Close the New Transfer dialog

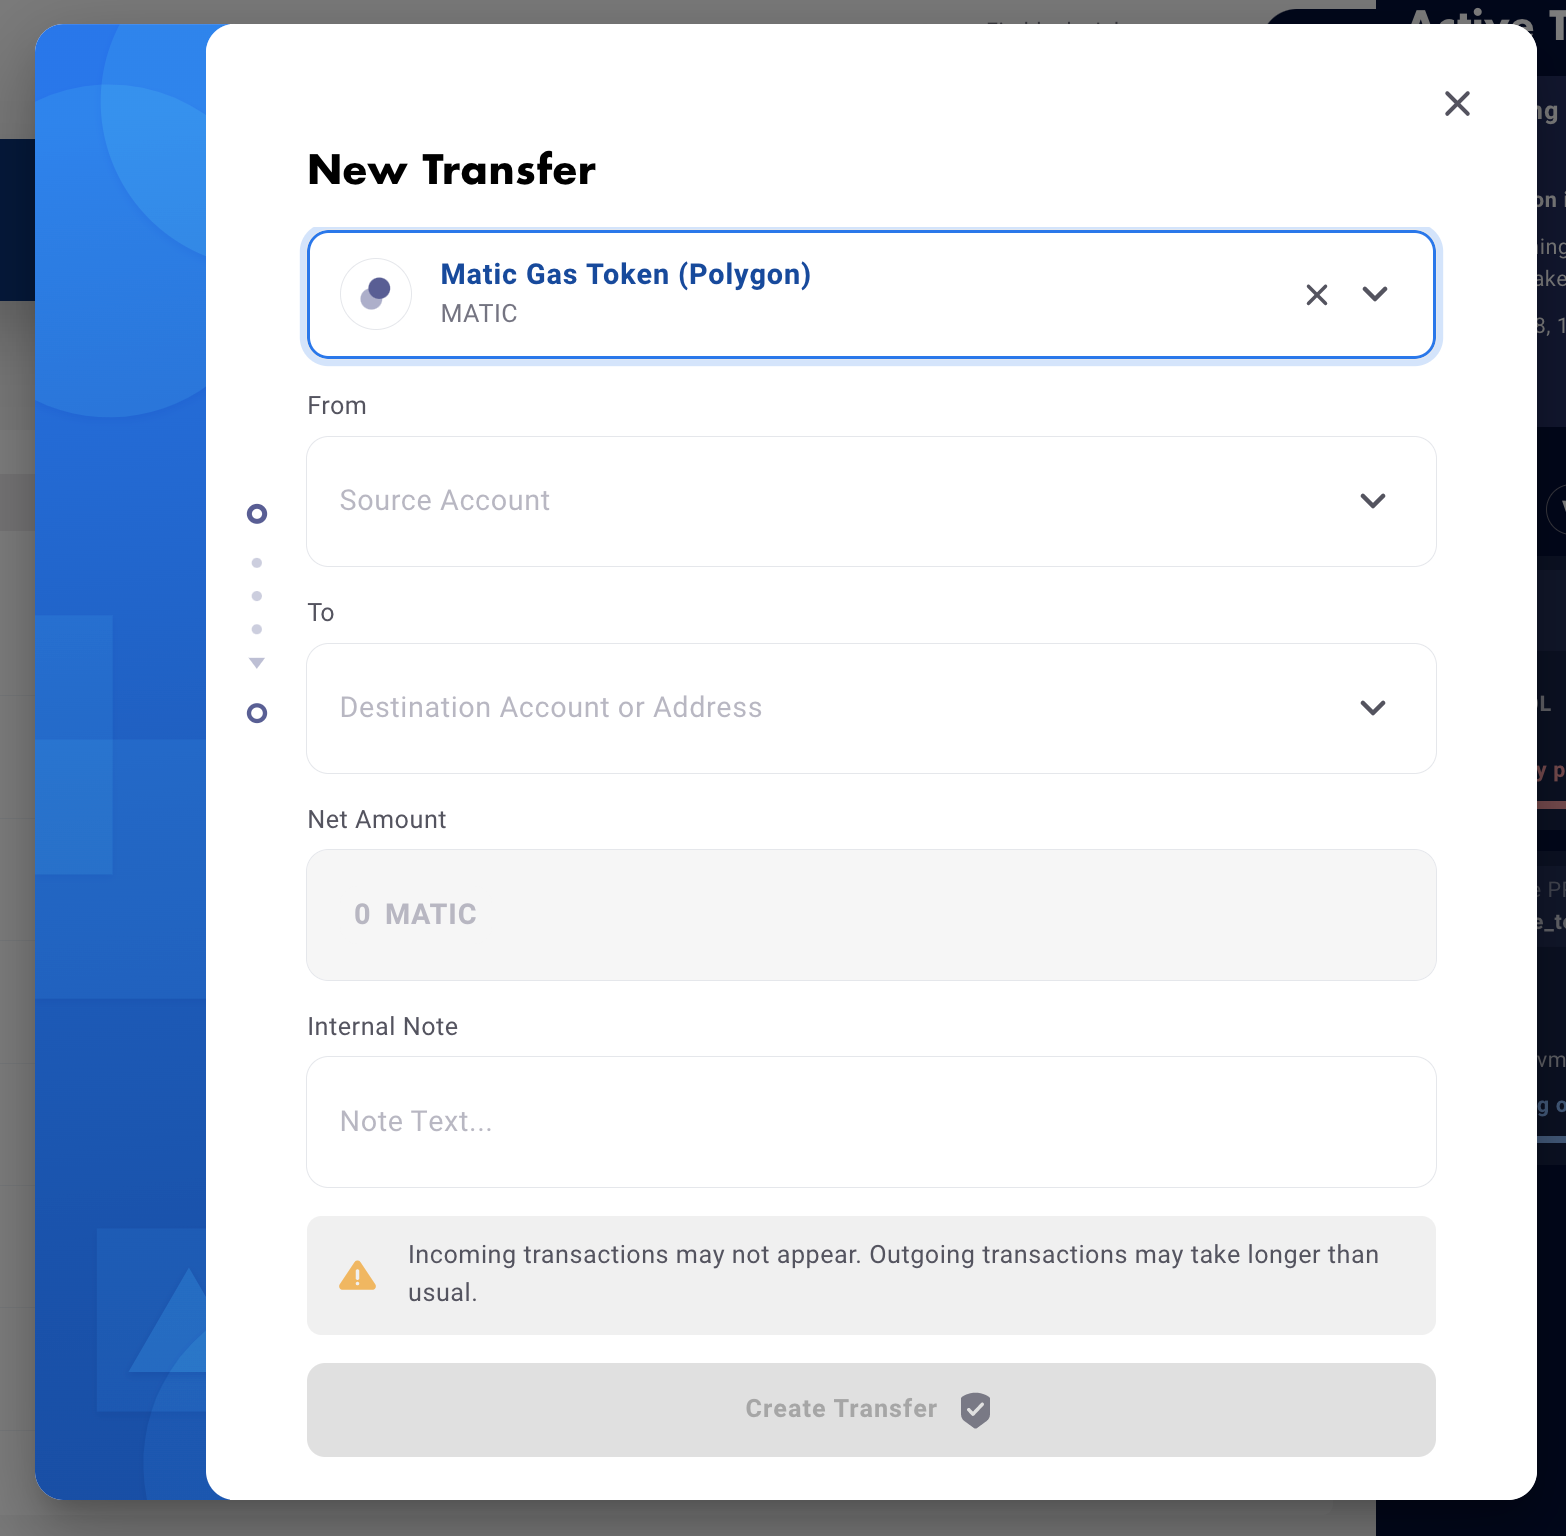pyautogui.click(x=1457, y=103)
